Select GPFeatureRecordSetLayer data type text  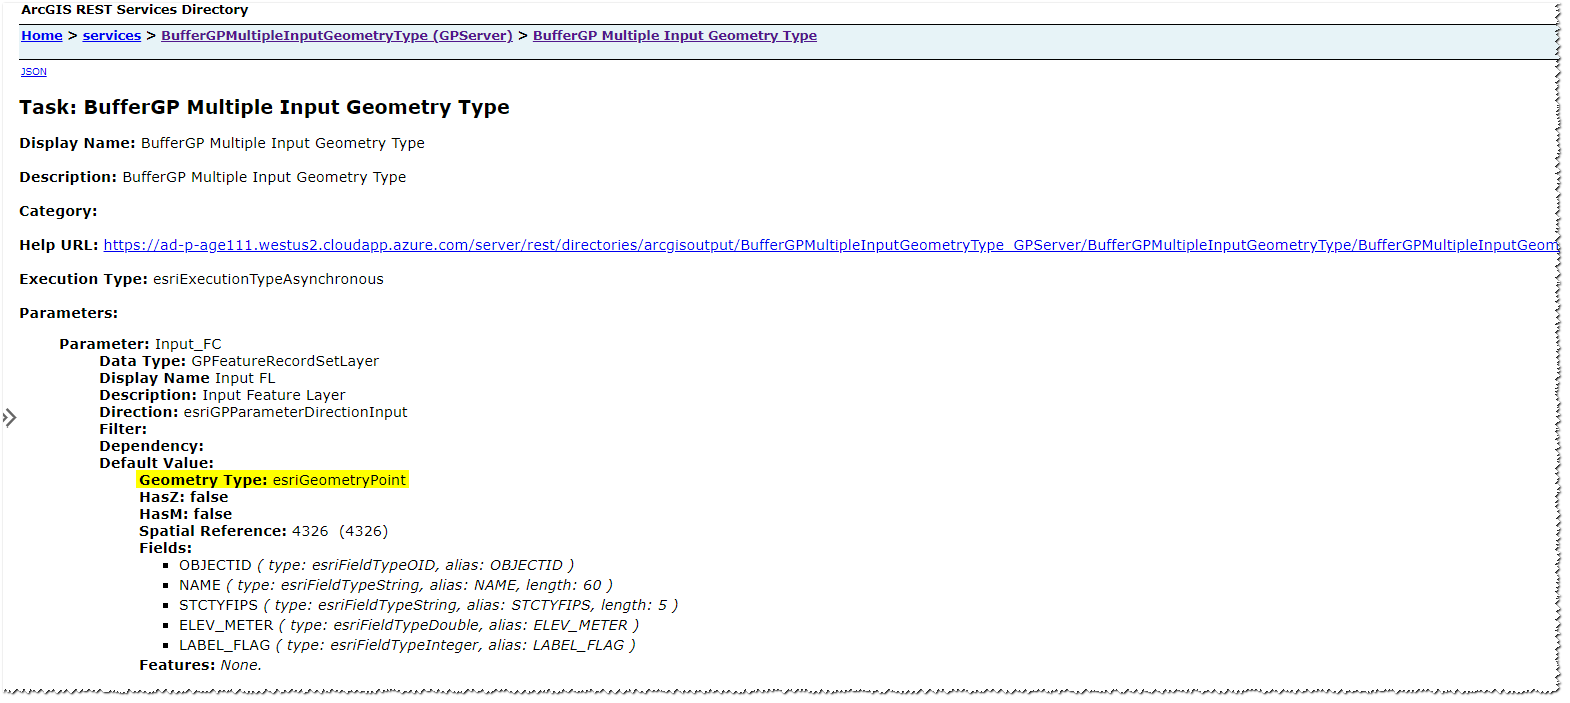pos(285,361)
